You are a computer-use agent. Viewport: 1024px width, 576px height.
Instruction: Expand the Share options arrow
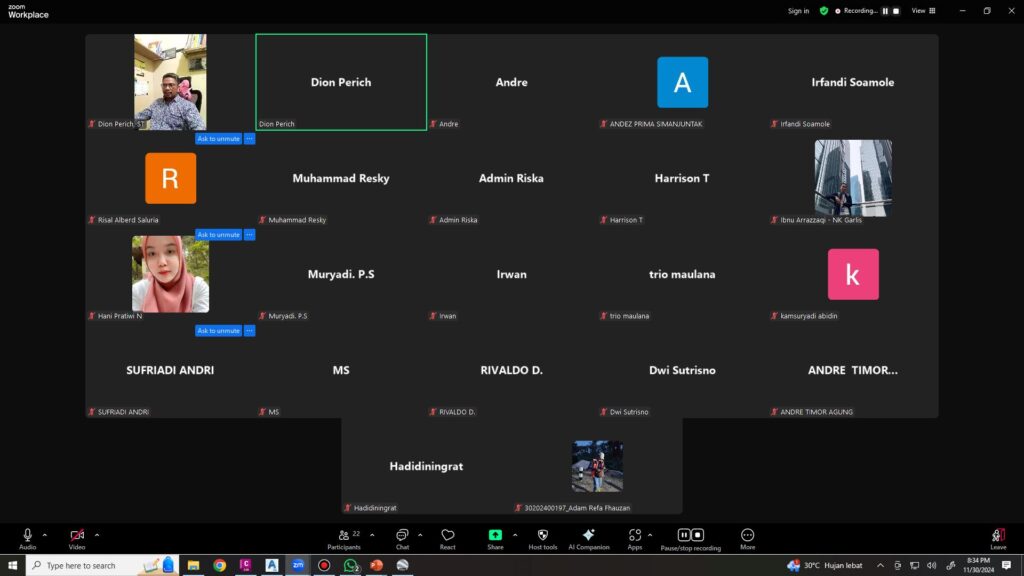tap(516, 535)
